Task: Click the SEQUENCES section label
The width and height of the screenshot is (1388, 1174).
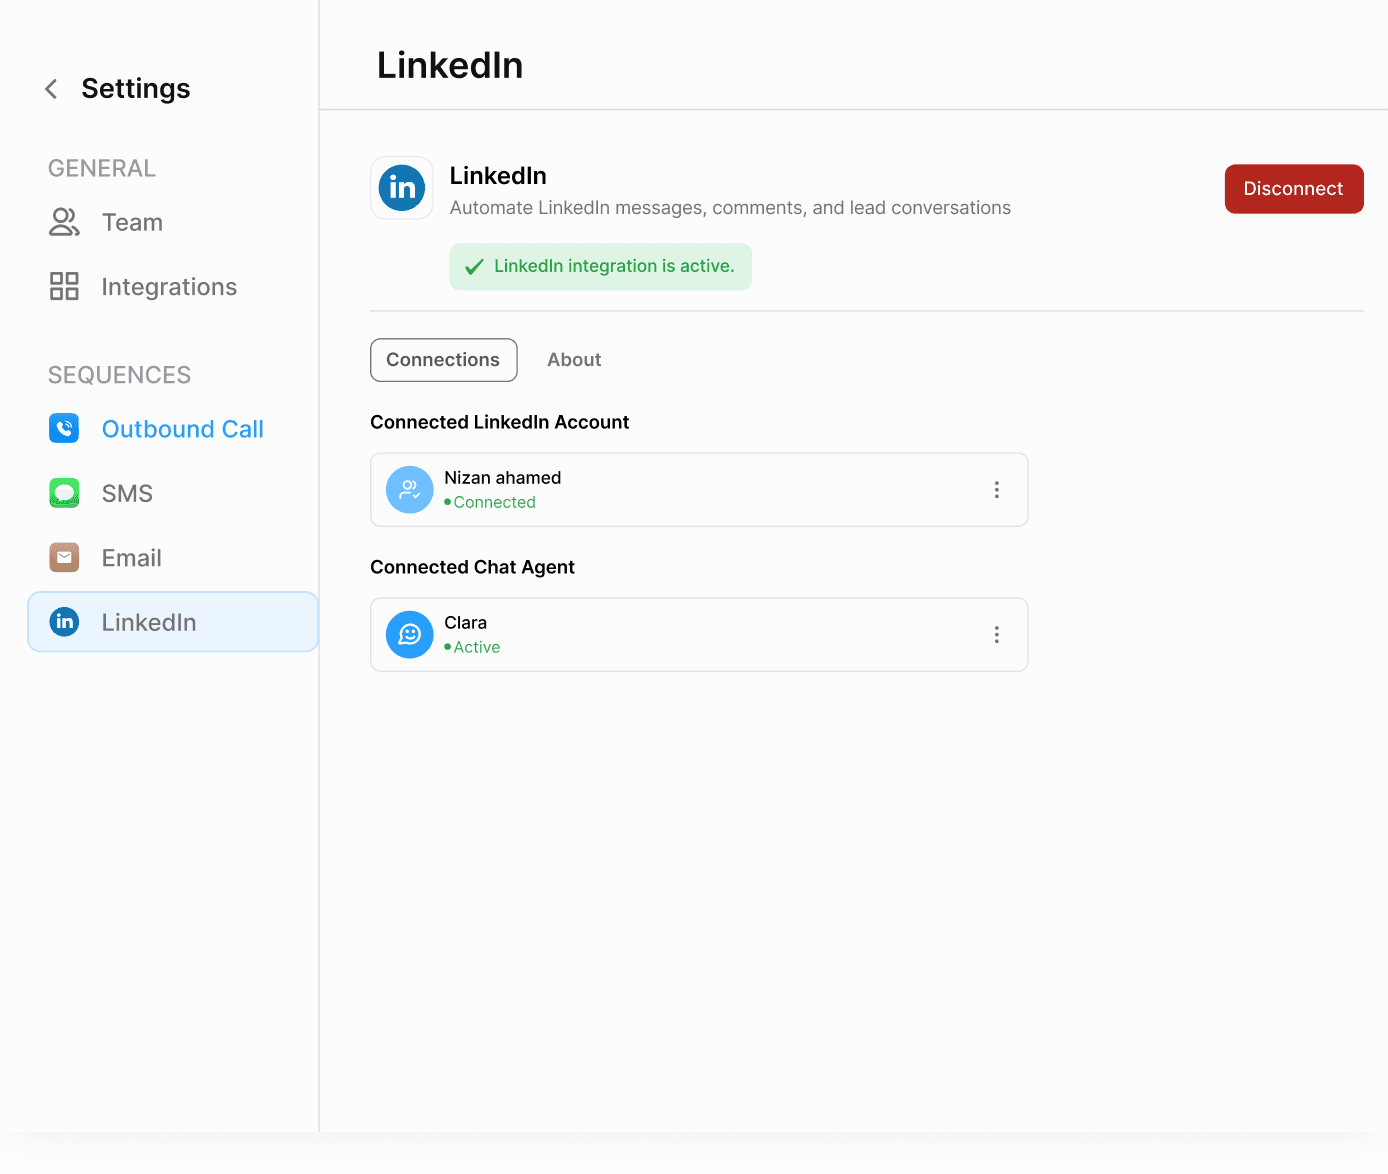Action: (119, 375)
